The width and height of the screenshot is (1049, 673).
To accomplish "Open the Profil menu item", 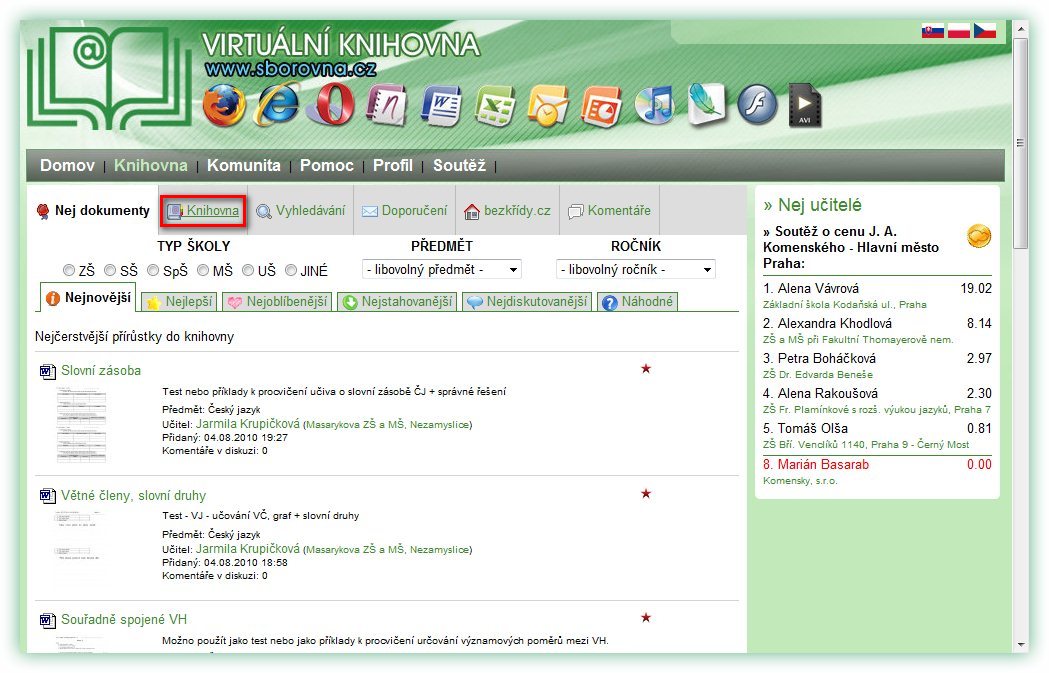I will click(393, 165).
